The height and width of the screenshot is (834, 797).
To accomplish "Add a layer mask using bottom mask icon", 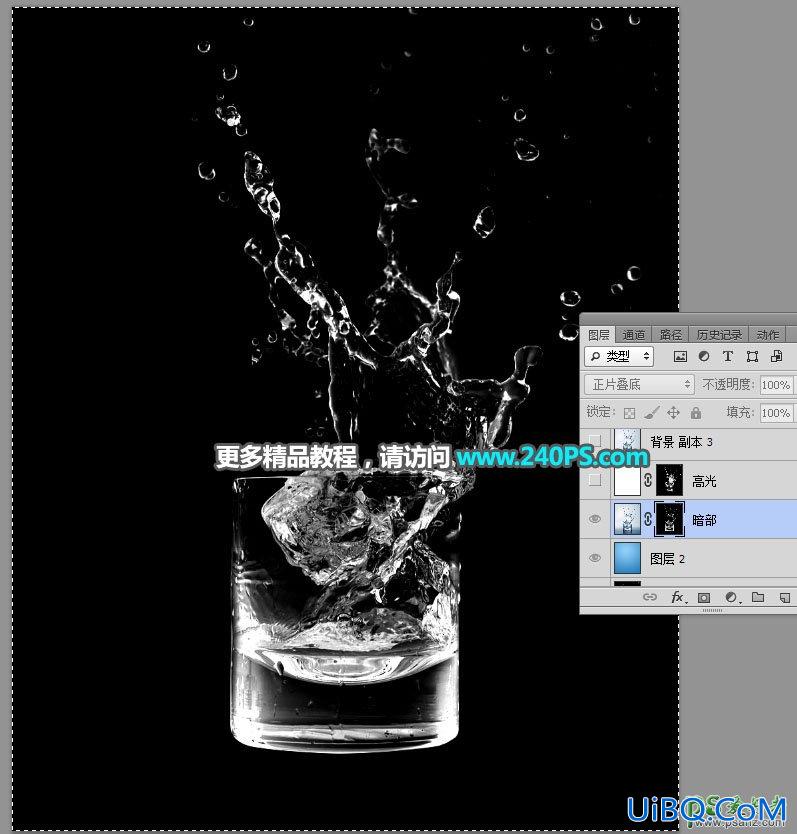I will 704,598.
